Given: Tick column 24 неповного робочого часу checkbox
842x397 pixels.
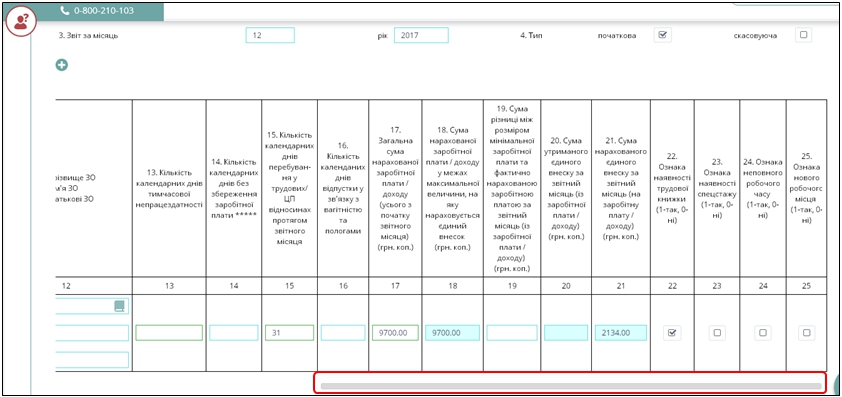Looking at the screenshot, I should coord(763,333).
